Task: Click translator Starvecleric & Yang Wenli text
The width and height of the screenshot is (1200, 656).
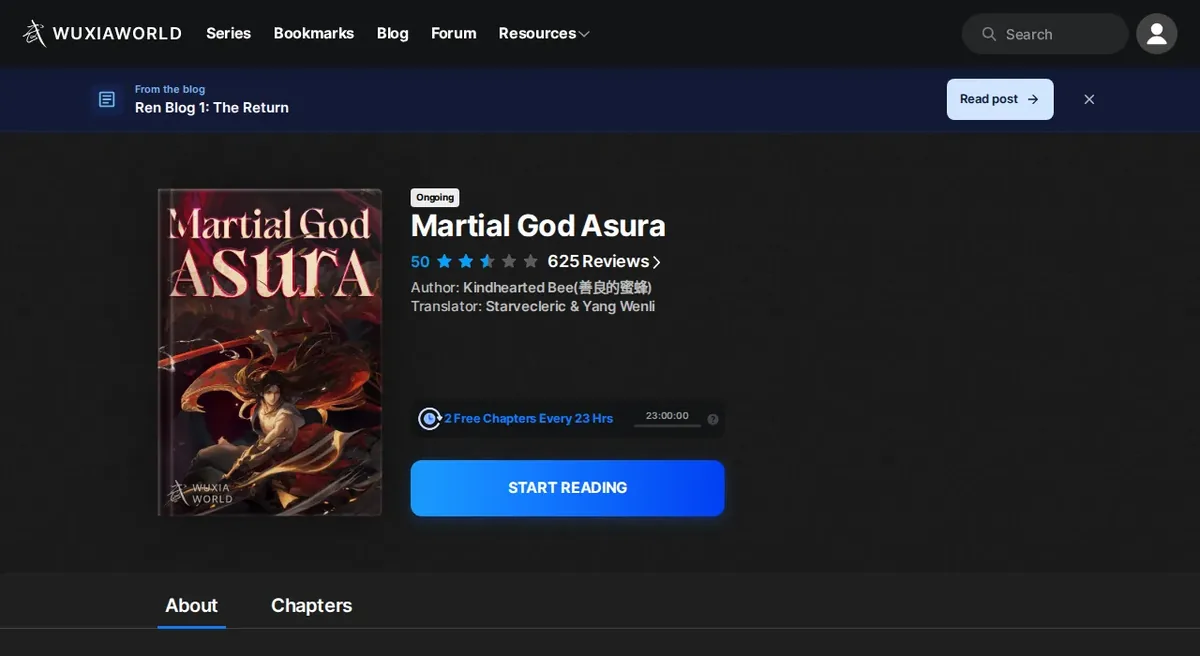Action: click(x=570, y=307)
